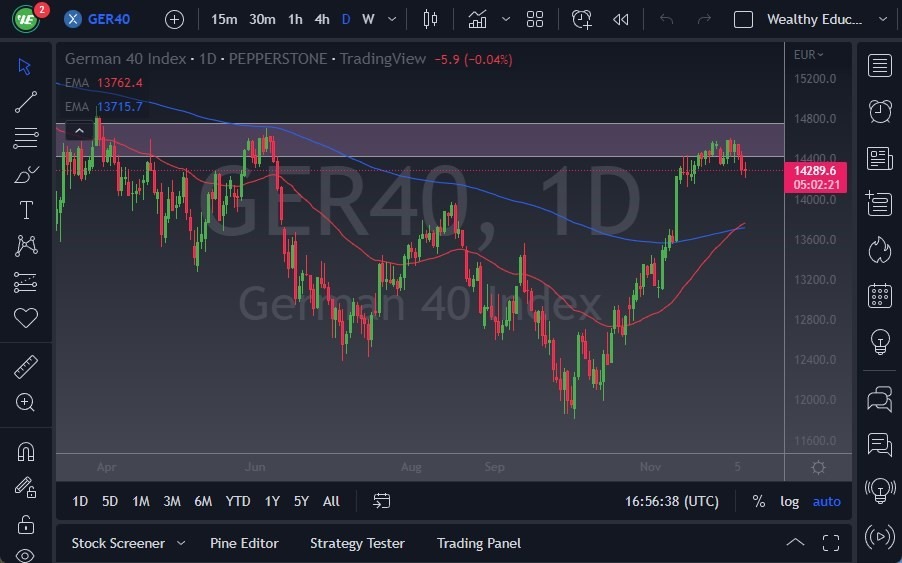
Task: Open the calendar panel icon
Action: click(880, 296)
